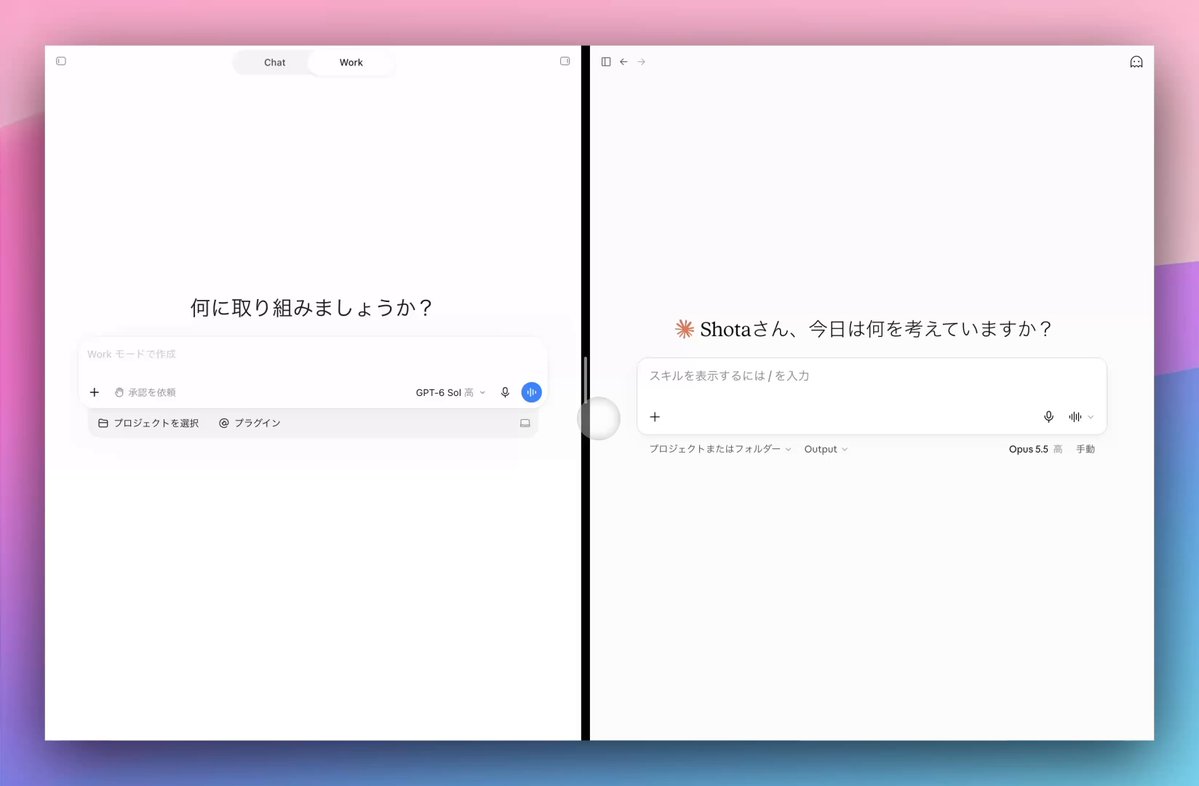The image size is (1199, 786).
Task: Open the プロジェクトまたはフォルダー dropdown
Action: click(x=720, y=449)
